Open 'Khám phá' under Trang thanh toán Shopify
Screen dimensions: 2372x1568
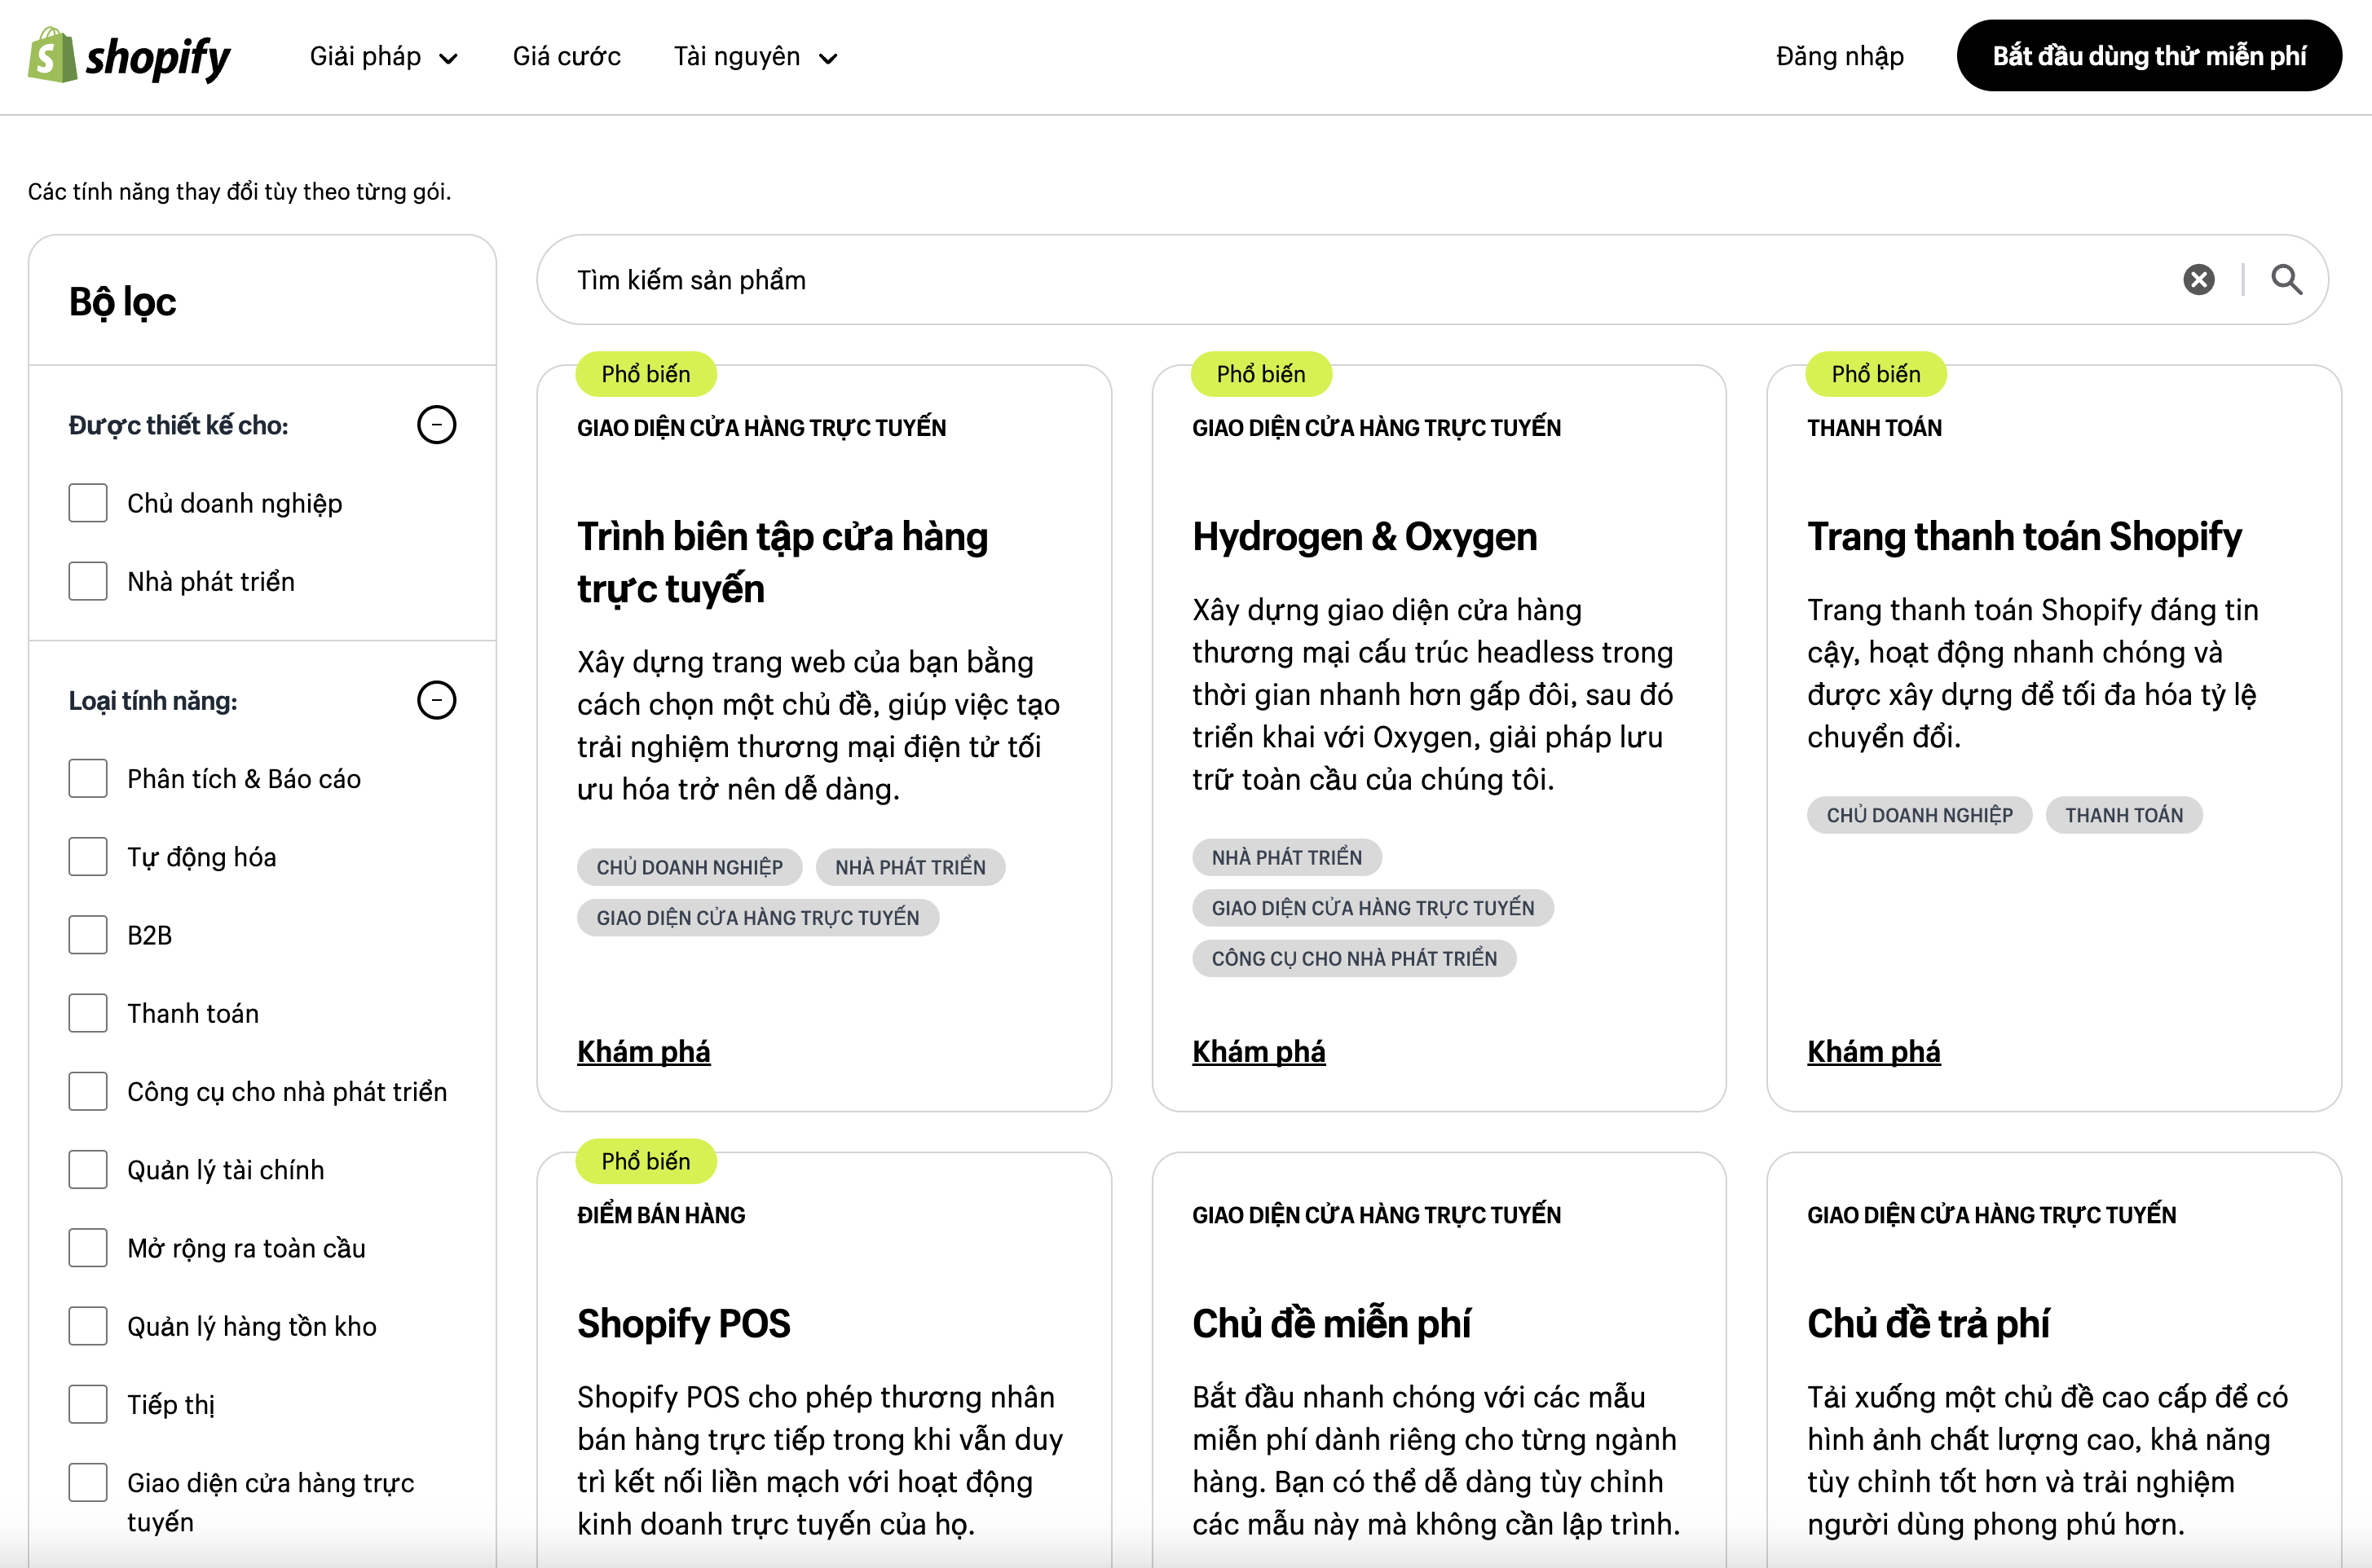(x=1873, y=1052)
